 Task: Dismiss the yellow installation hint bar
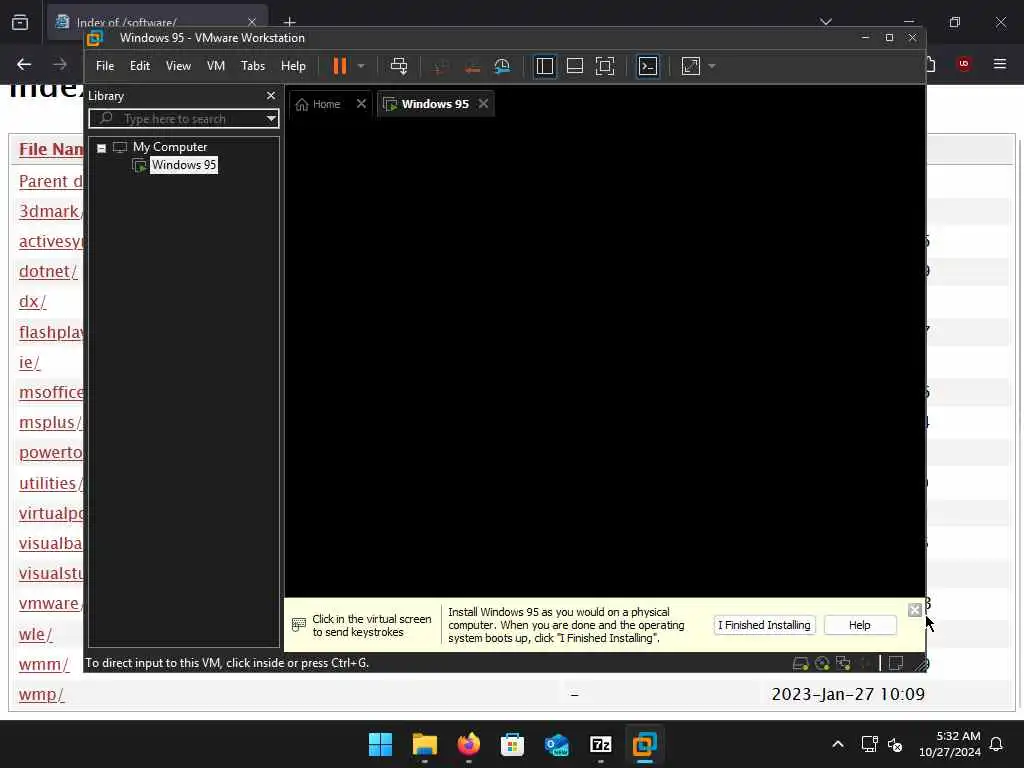(914, 610)
